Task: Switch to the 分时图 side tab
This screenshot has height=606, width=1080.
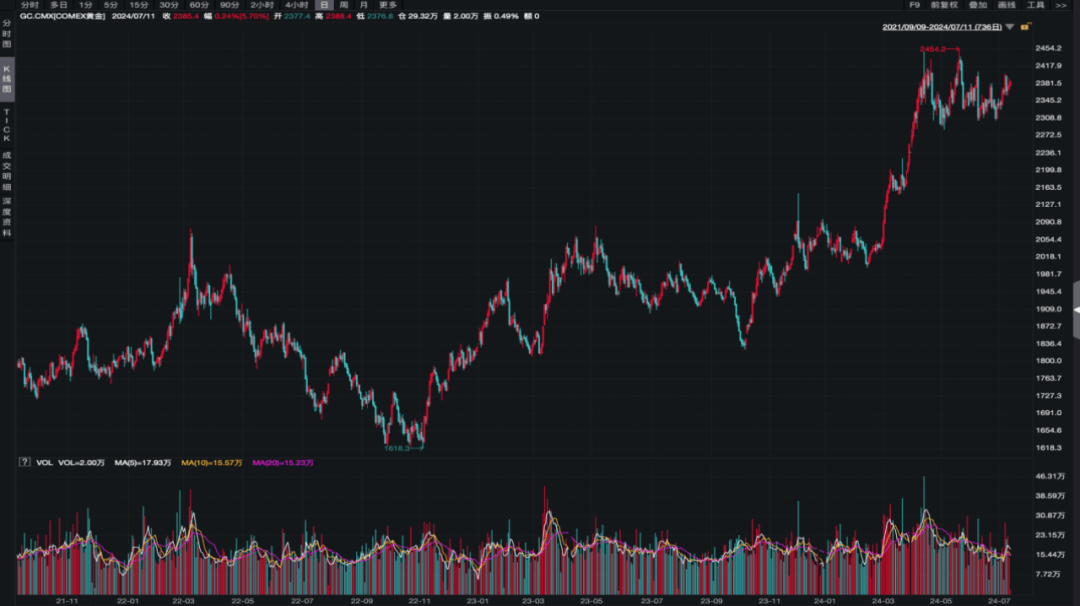Action: tap(7, 34)
